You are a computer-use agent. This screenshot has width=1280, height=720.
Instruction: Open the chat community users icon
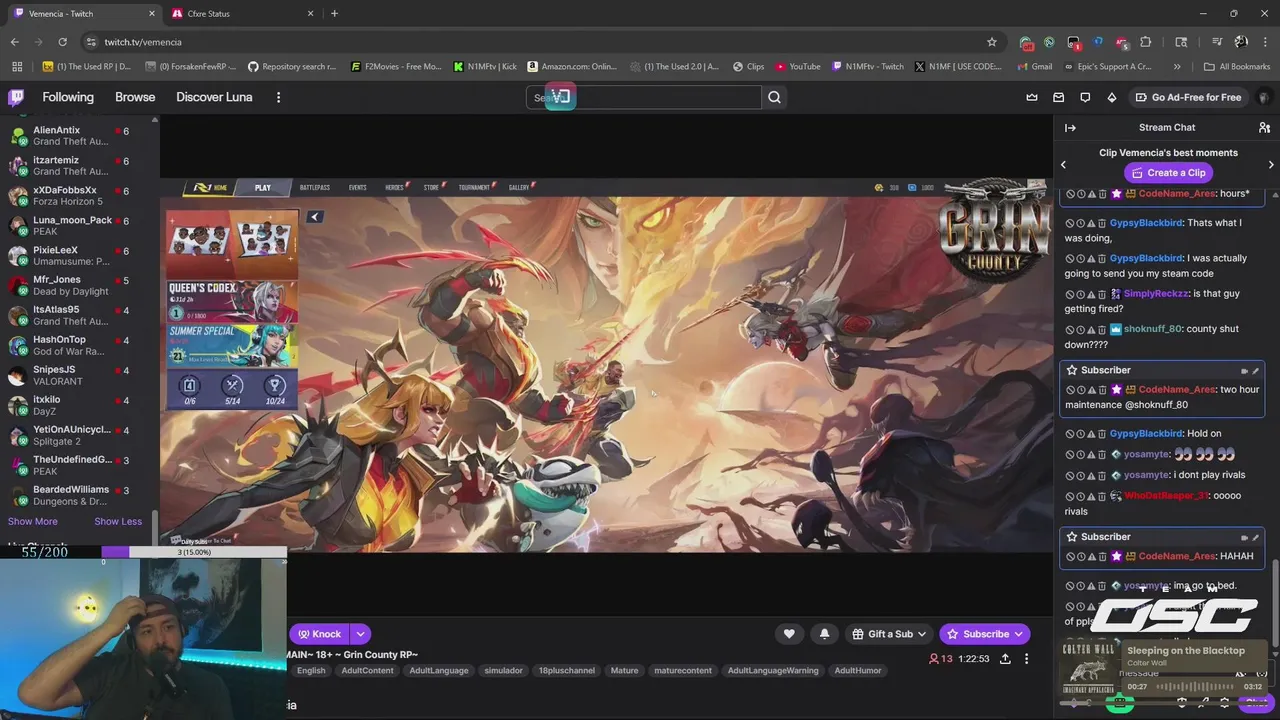(1264, 127)
